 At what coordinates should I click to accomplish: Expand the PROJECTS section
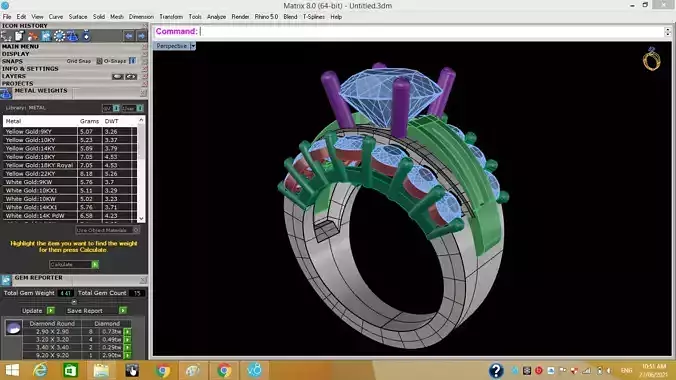(17, 83)
